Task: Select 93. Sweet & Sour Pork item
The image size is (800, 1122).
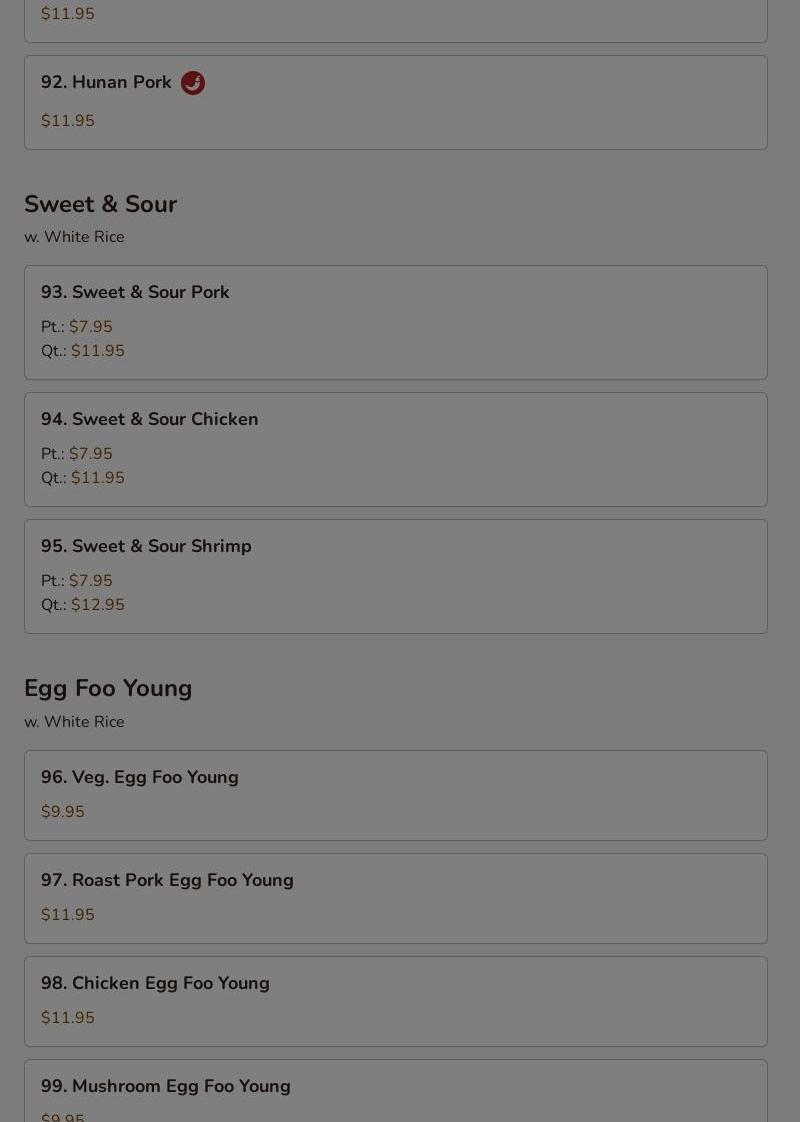Action: [396, 322]
